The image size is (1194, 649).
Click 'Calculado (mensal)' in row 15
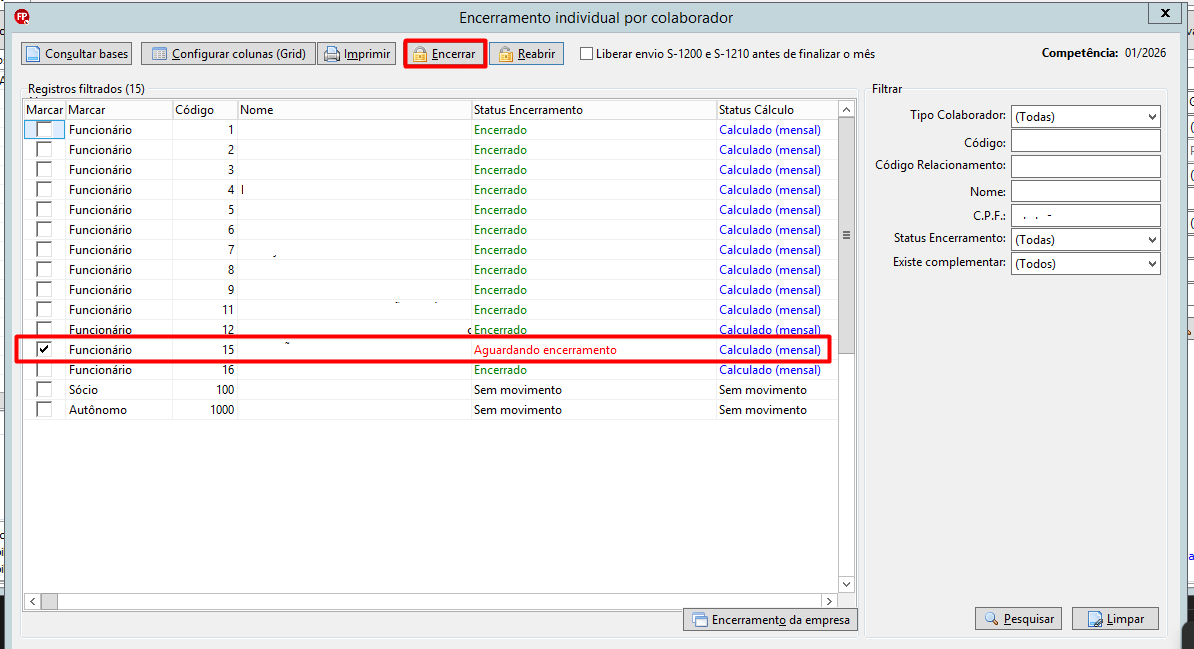coord(770,350)
